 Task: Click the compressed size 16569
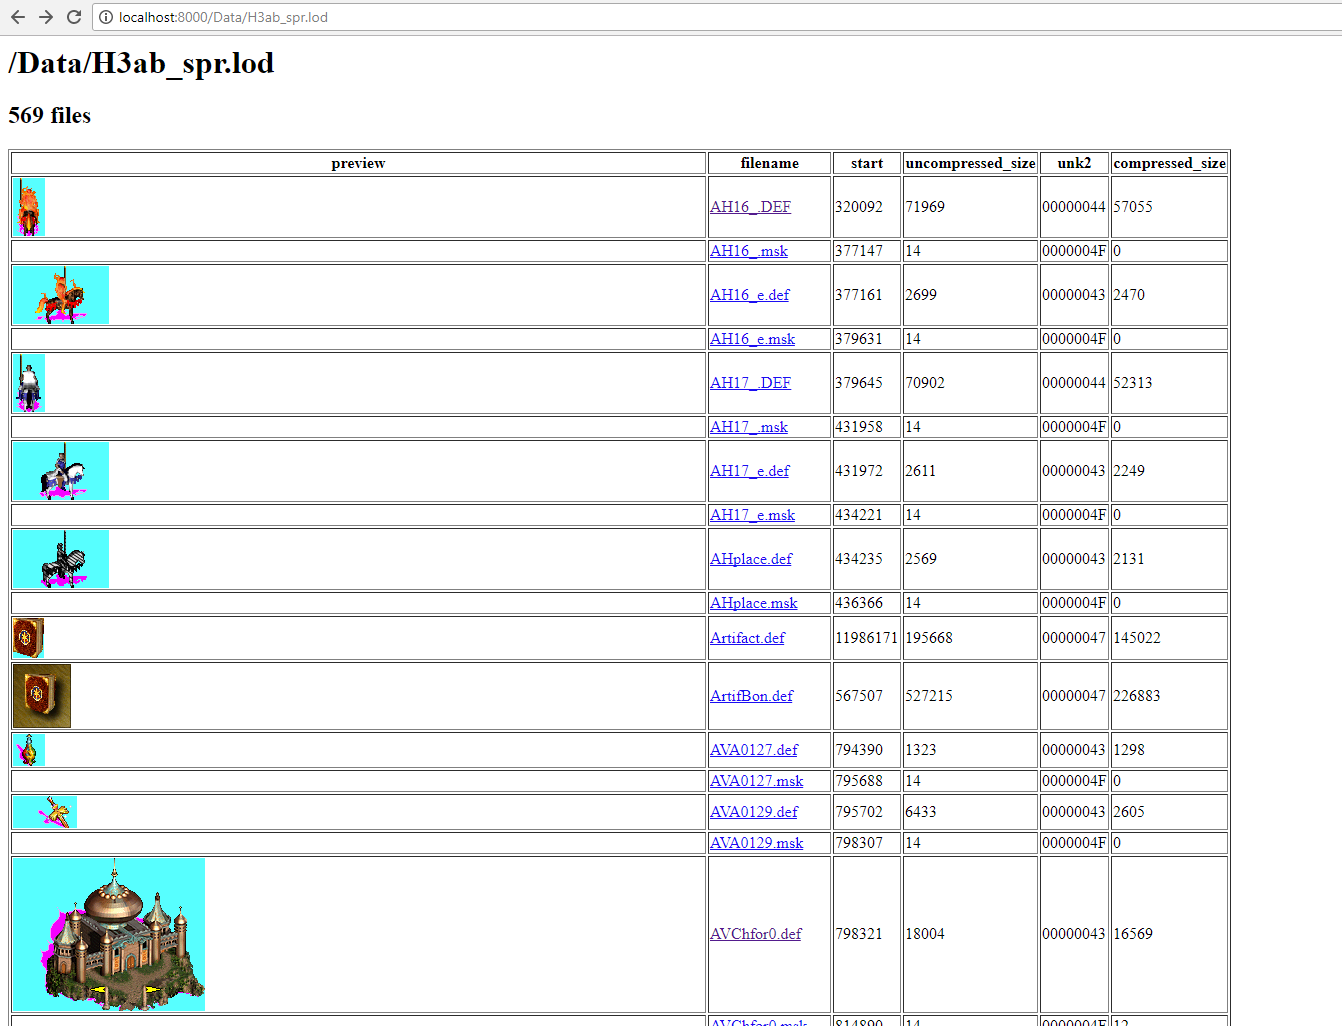[1133, 934]
